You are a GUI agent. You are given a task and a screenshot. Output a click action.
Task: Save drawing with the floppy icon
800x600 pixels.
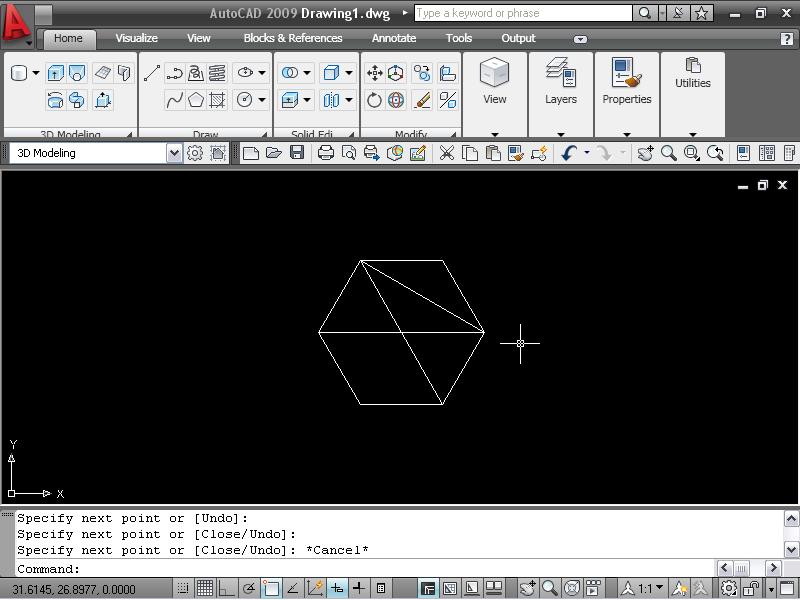click(x=297, y=153)
